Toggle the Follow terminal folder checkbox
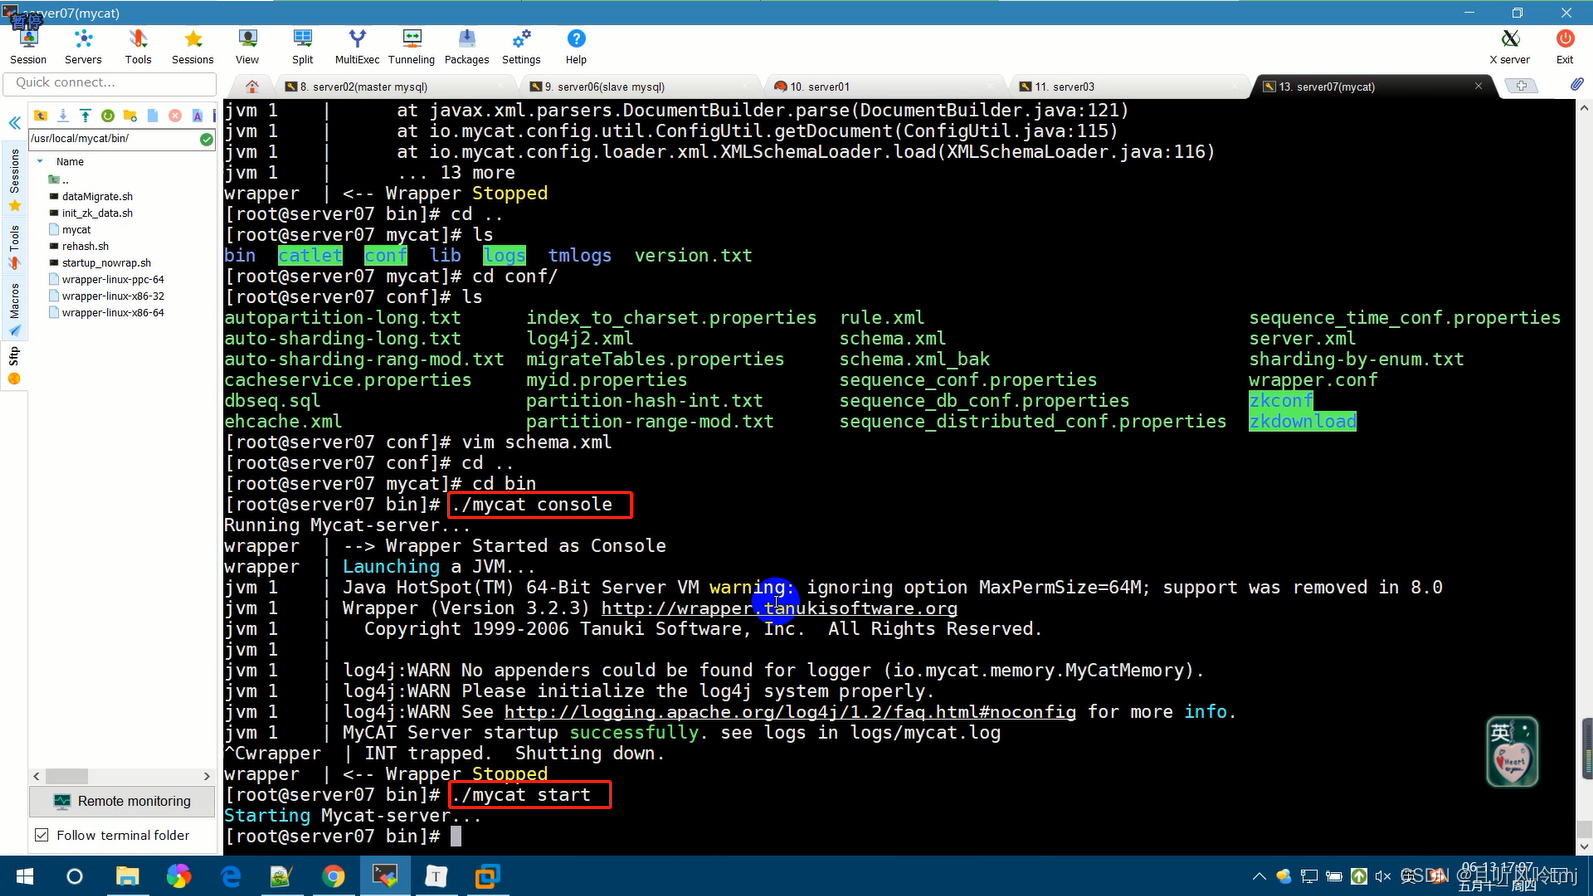This screenshot has height=896, width=1593. point(41,835)
